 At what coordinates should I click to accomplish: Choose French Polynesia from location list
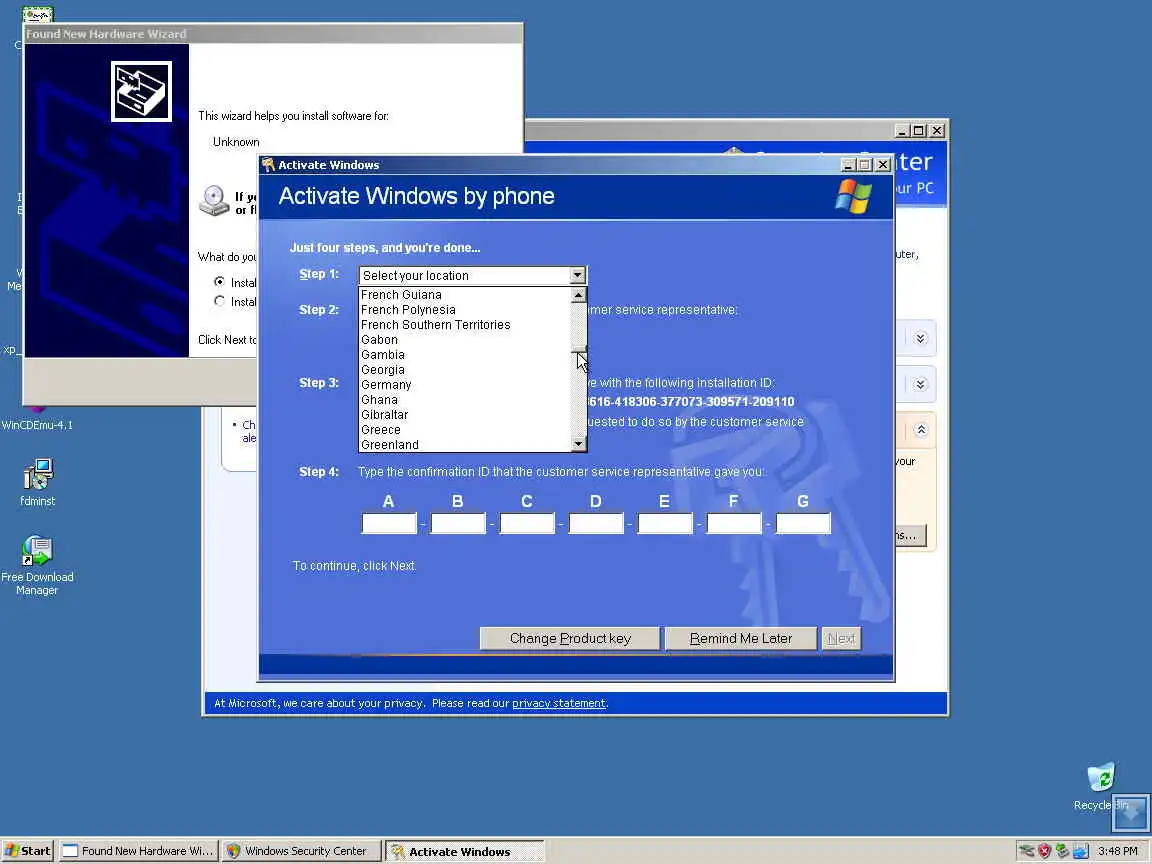click(465, 309)
